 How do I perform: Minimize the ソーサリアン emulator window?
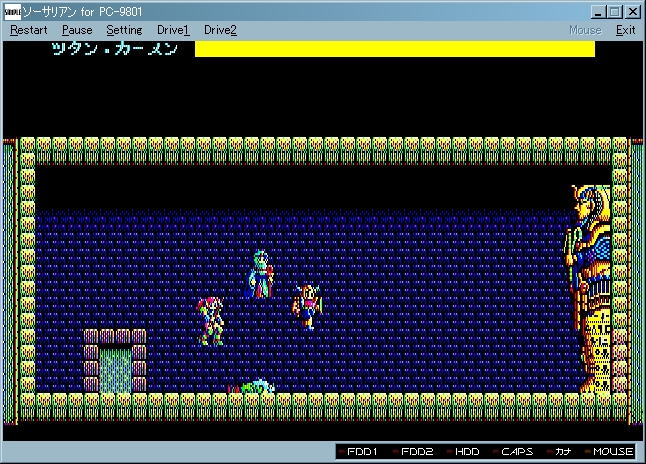(x=598, y=12)
